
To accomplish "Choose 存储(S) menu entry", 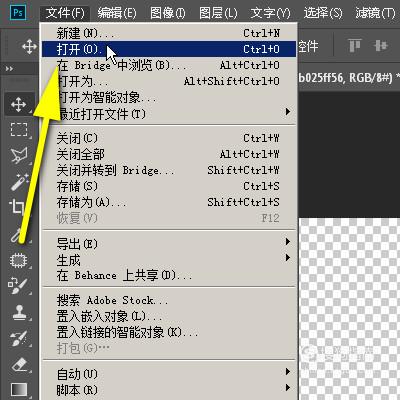I will pyautogui.click(x=169, y=186).
